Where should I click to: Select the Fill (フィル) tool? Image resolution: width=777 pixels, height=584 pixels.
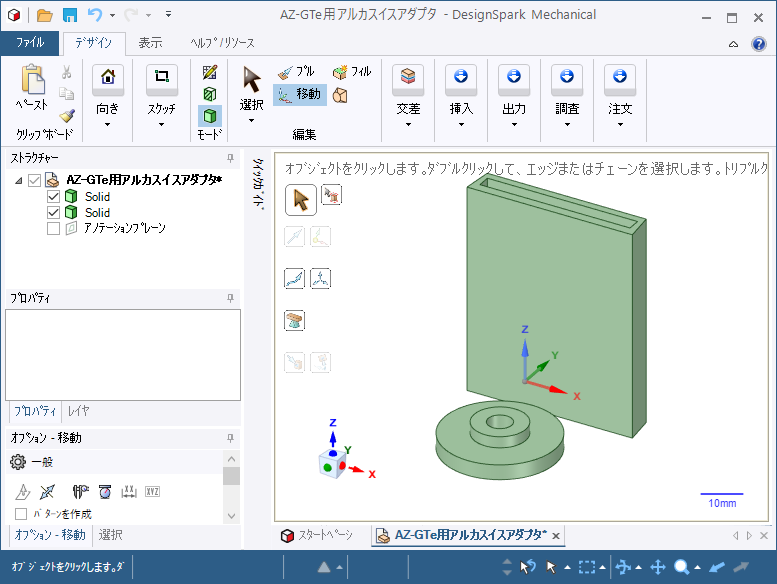[352, 72]
